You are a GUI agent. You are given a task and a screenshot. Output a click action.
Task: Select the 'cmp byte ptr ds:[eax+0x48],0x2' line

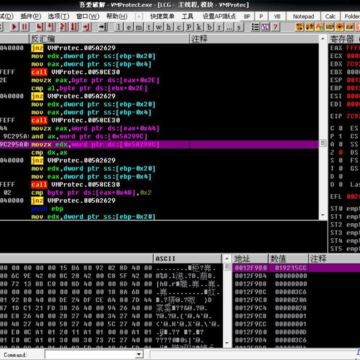[159, 193]
